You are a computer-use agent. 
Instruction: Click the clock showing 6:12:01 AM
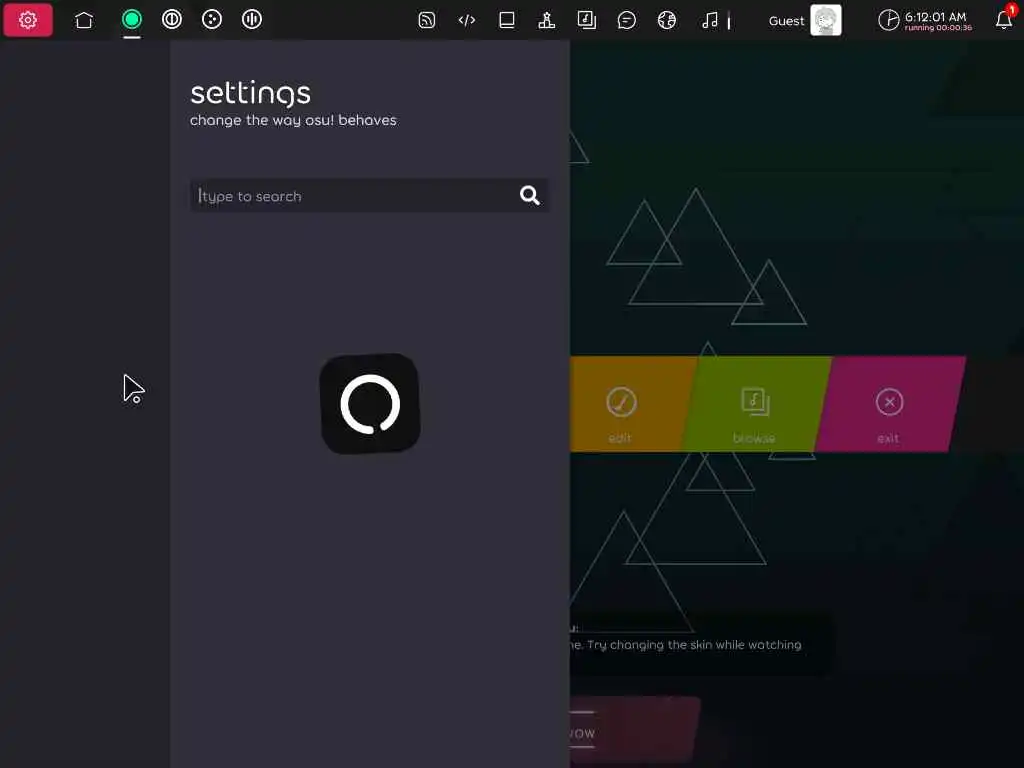[x=925, y=20]
